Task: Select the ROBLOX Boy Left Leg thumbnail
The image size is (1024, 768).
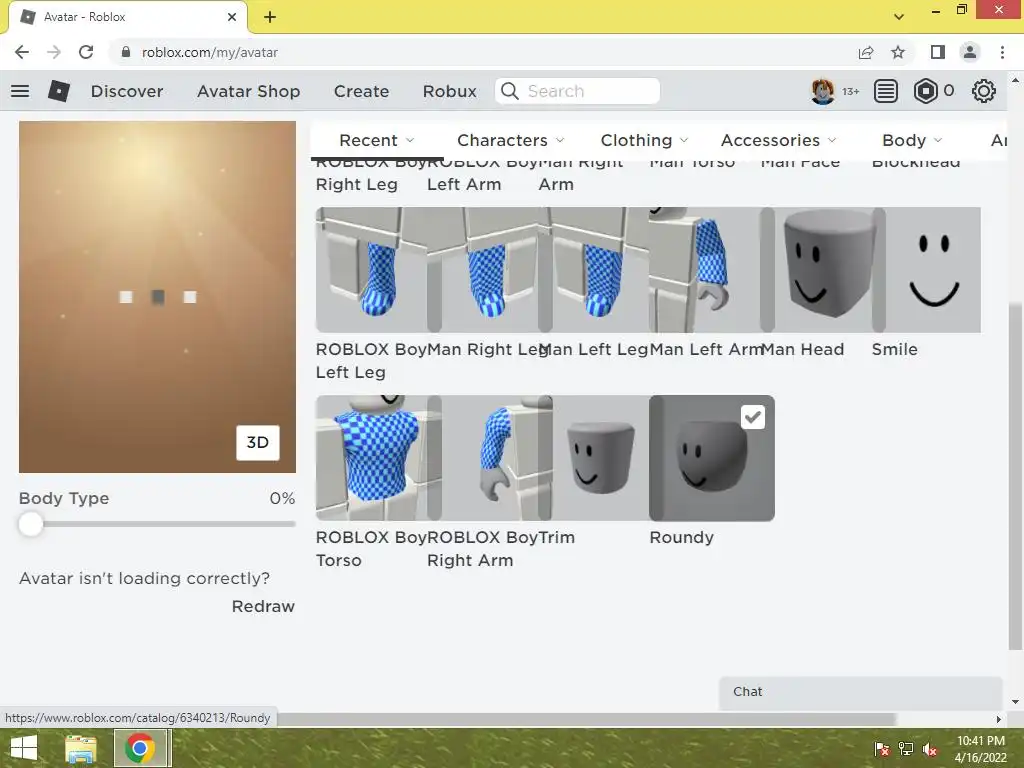Action: [x=371, y=270]
